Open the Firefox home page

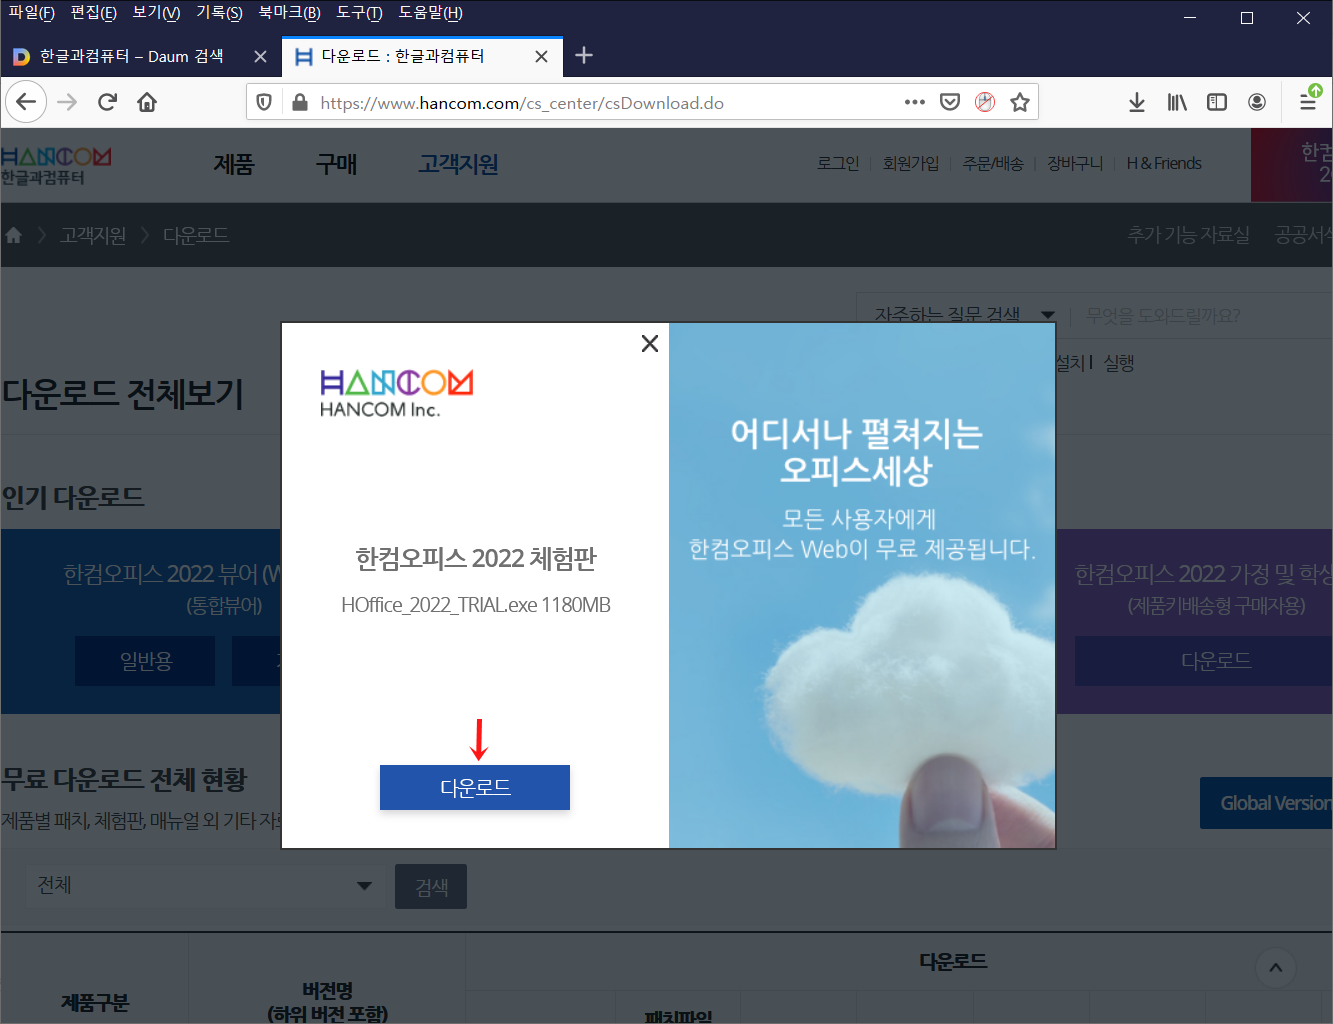147,102
